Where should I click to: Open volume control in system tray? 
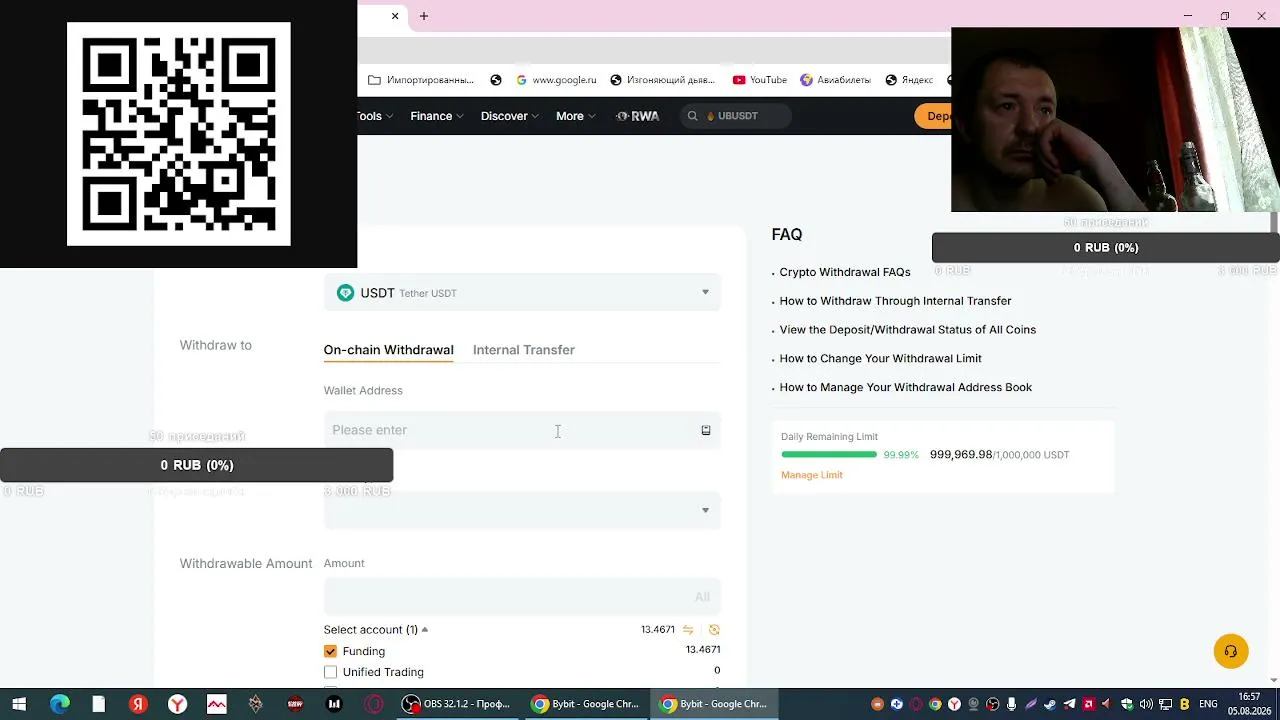click(1146, 704)
